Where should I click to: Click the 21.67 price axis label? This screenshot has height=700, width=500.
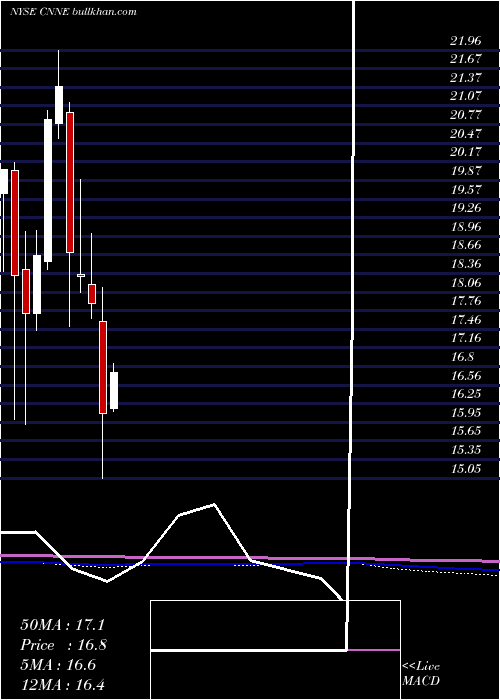466,59
